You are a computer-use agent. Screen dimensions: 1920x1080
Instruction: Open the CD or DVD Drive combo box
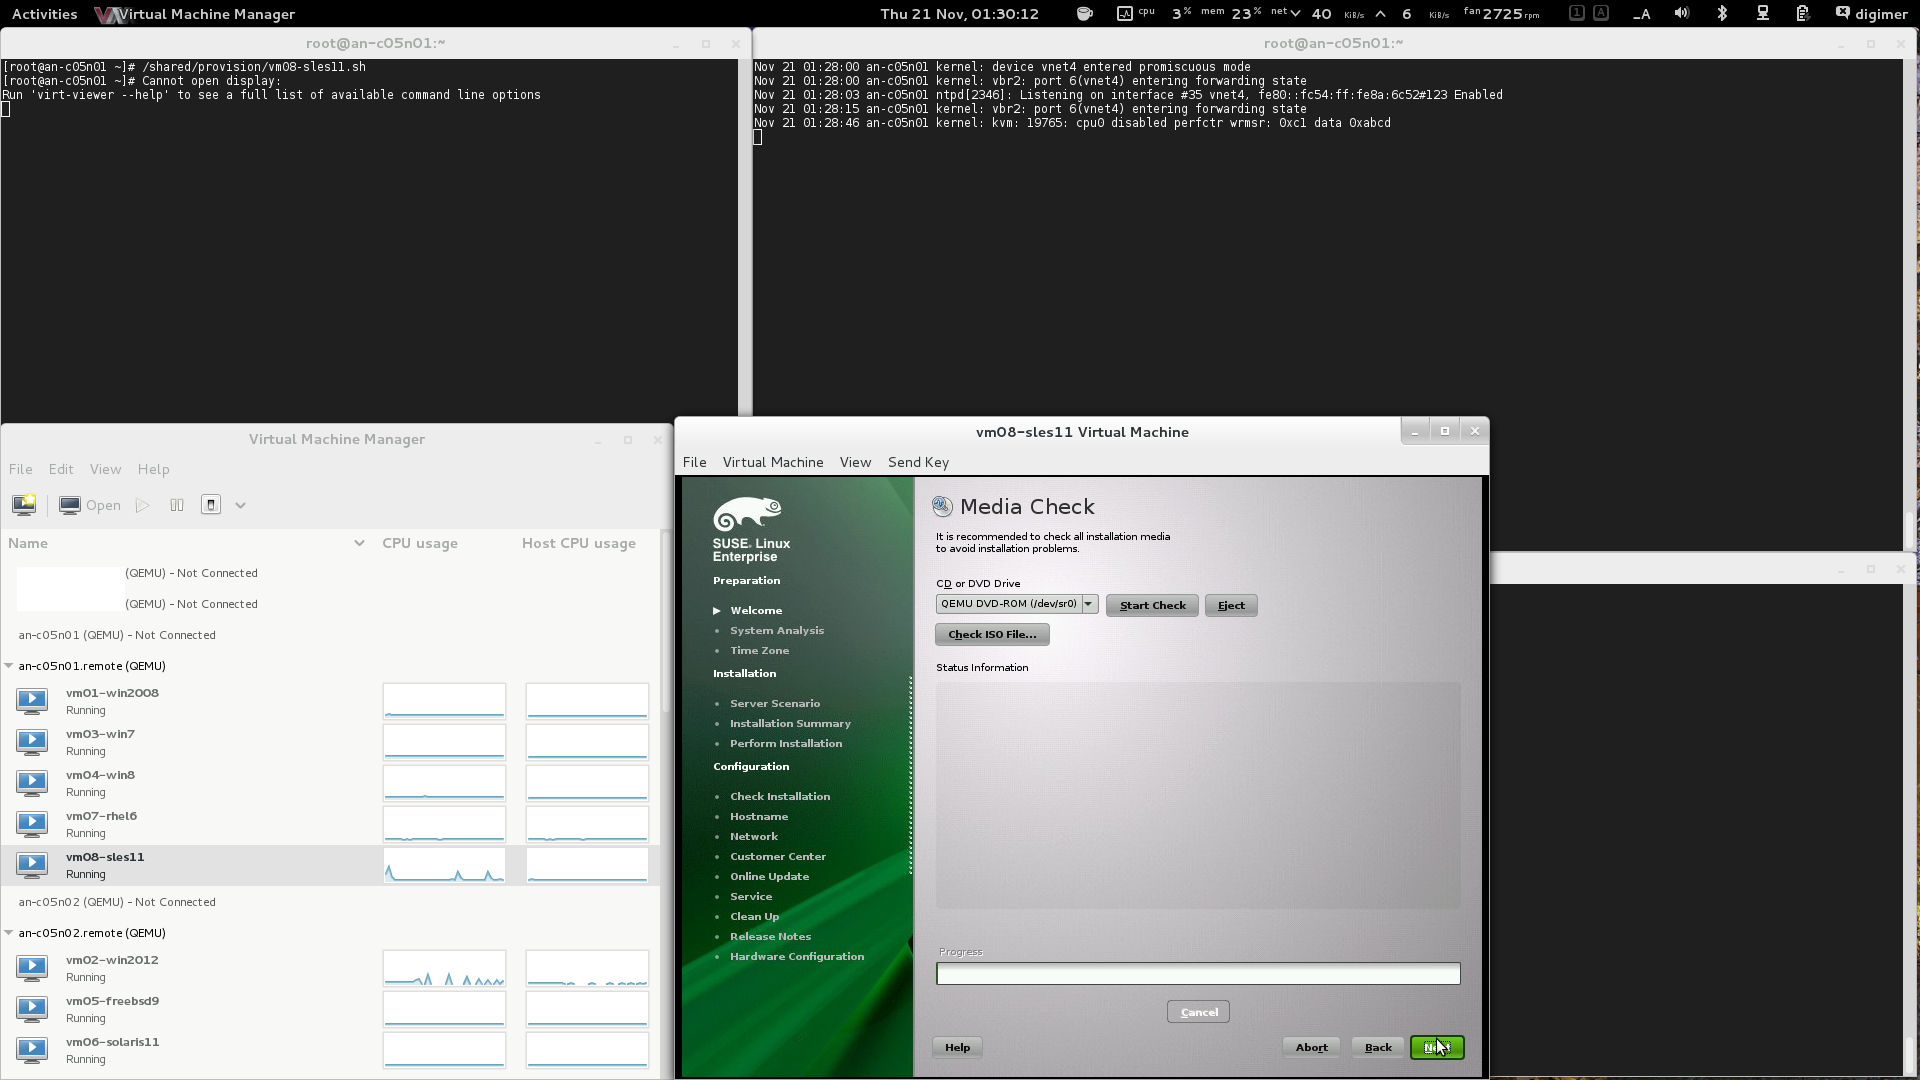1017,604
